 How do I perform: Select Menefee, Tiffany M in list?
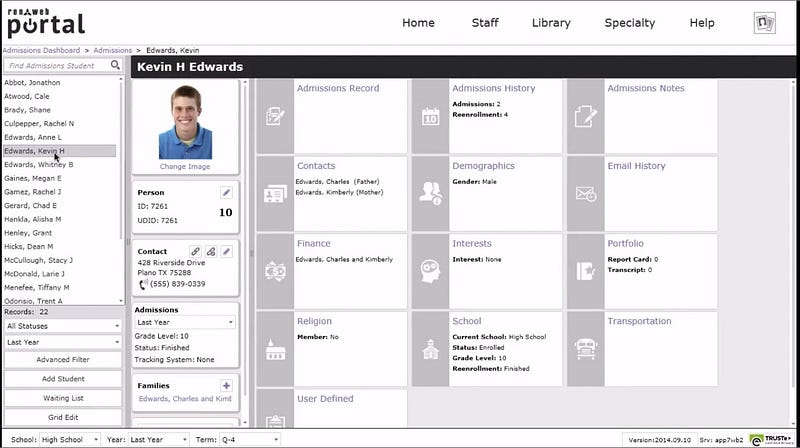(x=37, y=288)
